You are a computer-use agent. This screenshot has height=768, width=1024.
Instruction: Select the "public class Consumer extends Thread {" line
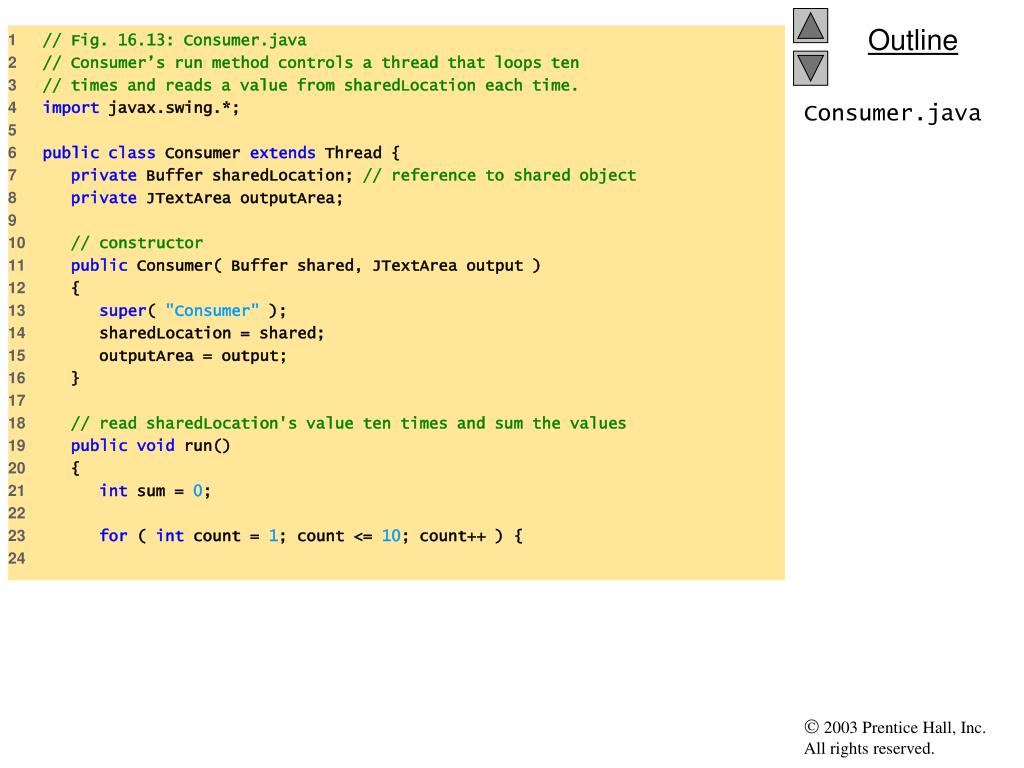click(221, 153)
